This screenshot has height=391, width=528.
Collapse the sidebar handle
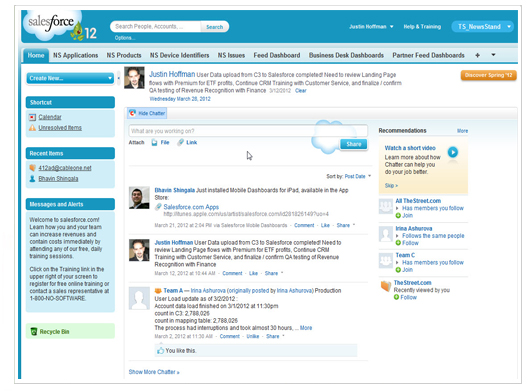click(x=119, y=78)
